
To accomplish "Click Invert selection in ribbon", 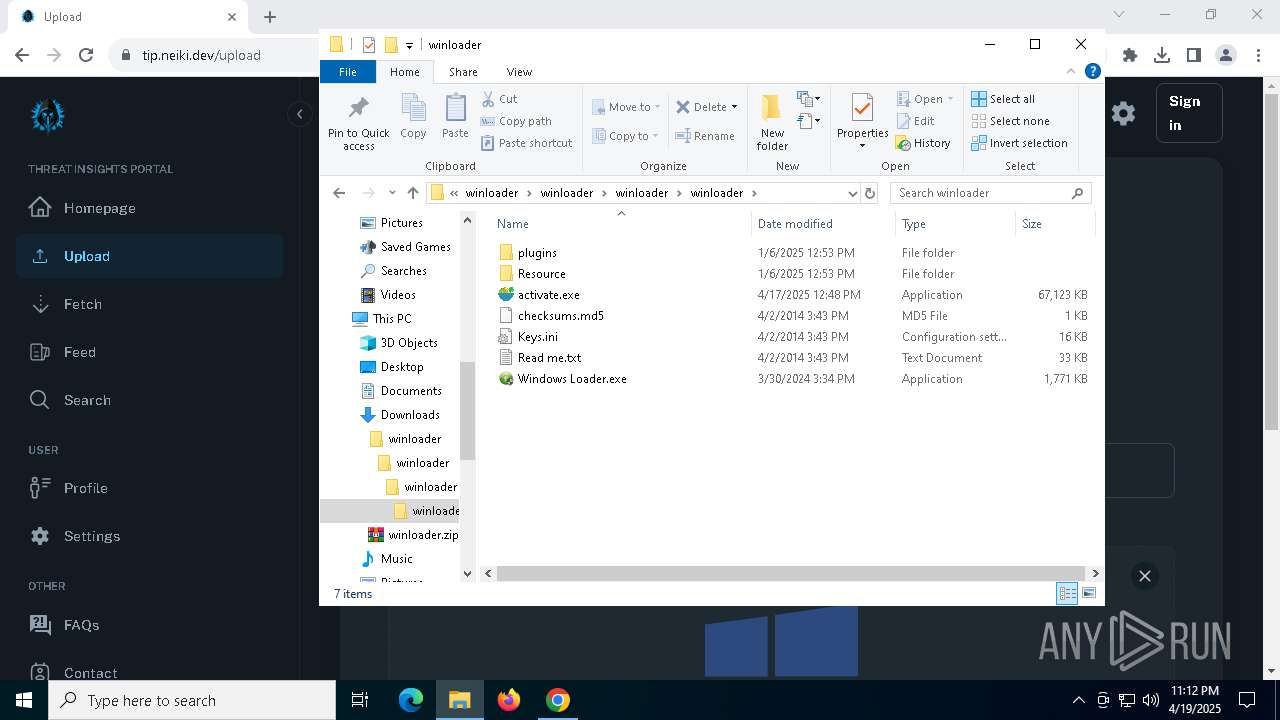I will 1019,143.
